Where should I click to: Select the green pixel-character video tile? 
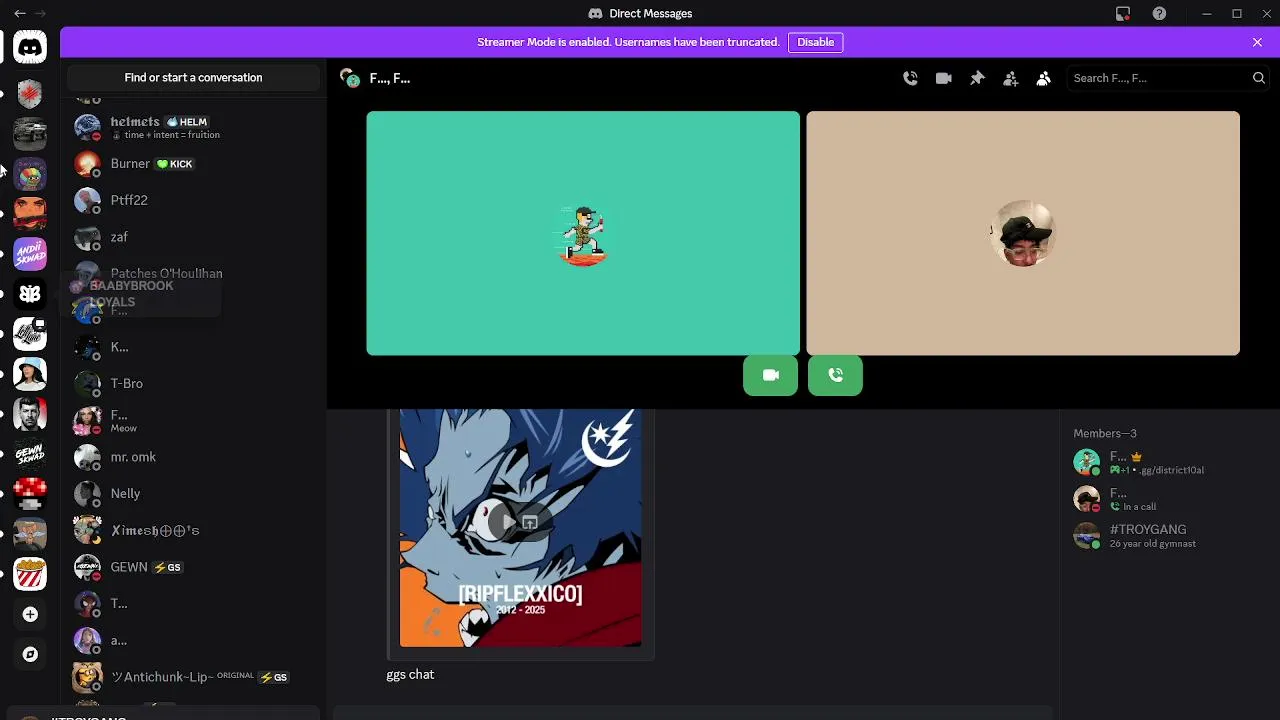click(583, 233)
